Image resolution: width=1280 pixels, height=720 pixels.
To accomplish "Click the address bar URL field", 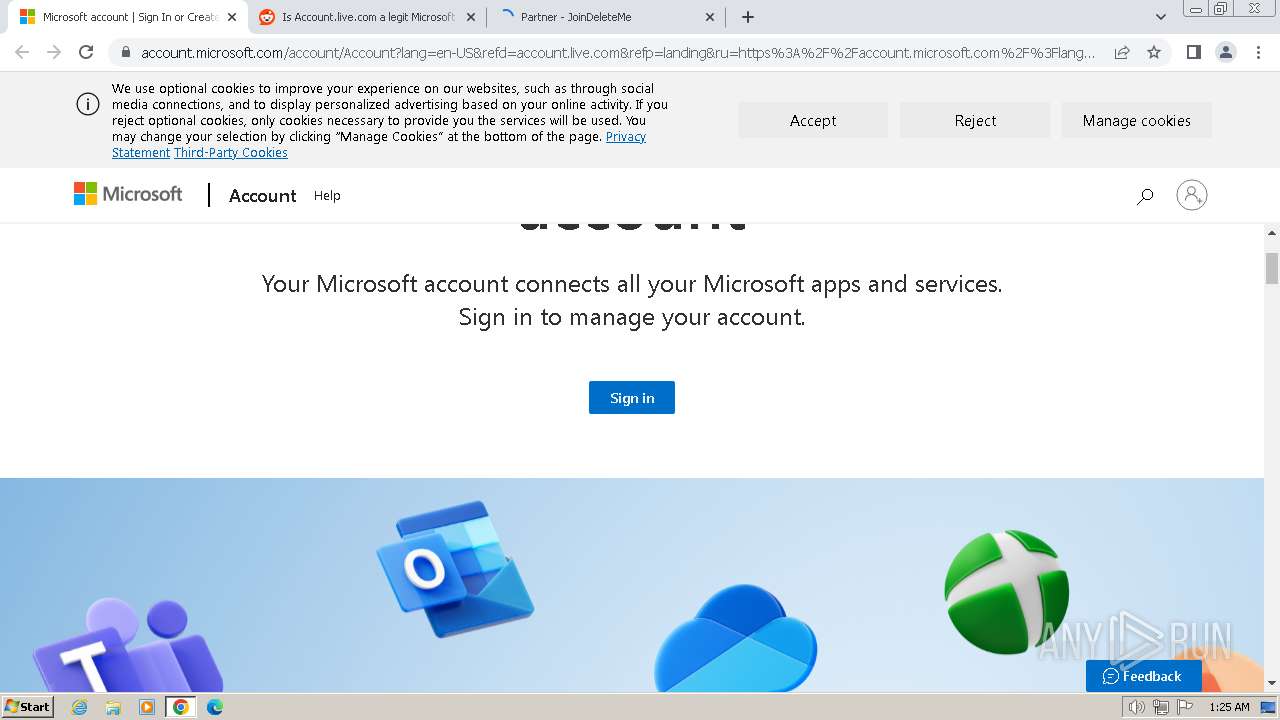I will point(618,53).
